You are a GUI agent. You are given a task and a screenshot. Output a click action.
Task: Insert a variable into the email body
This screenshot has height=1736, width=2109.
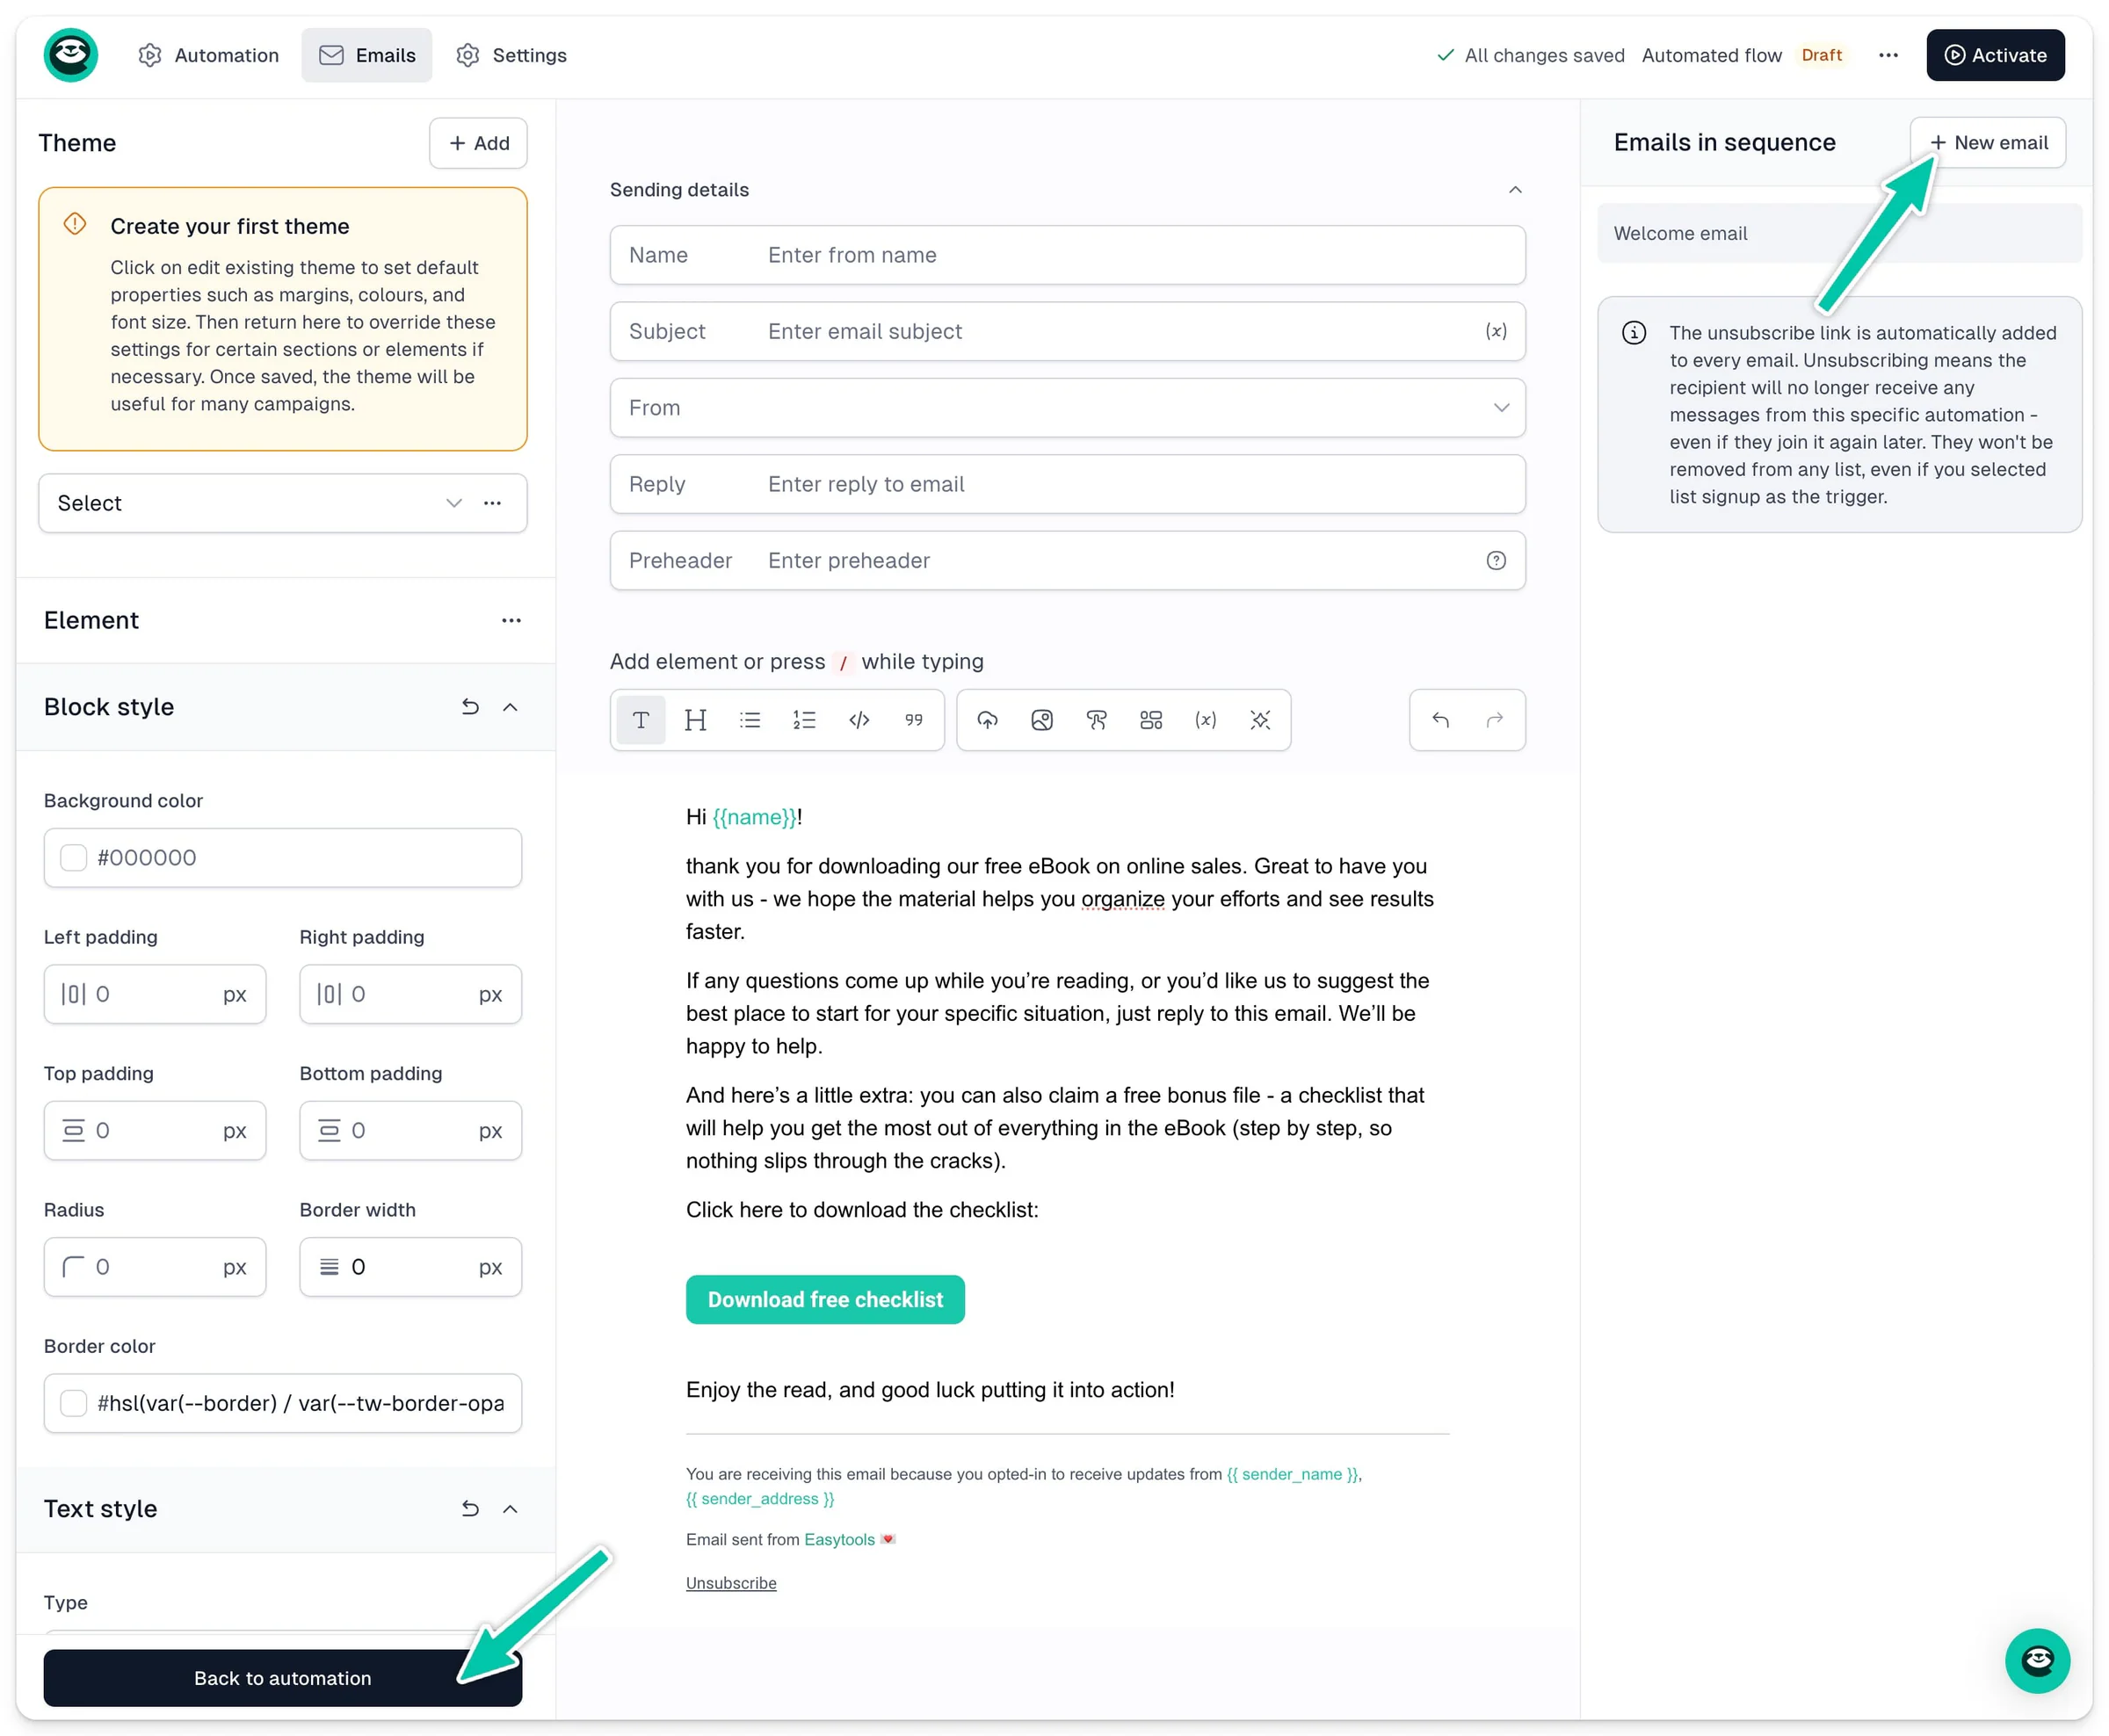point(1205,720)
